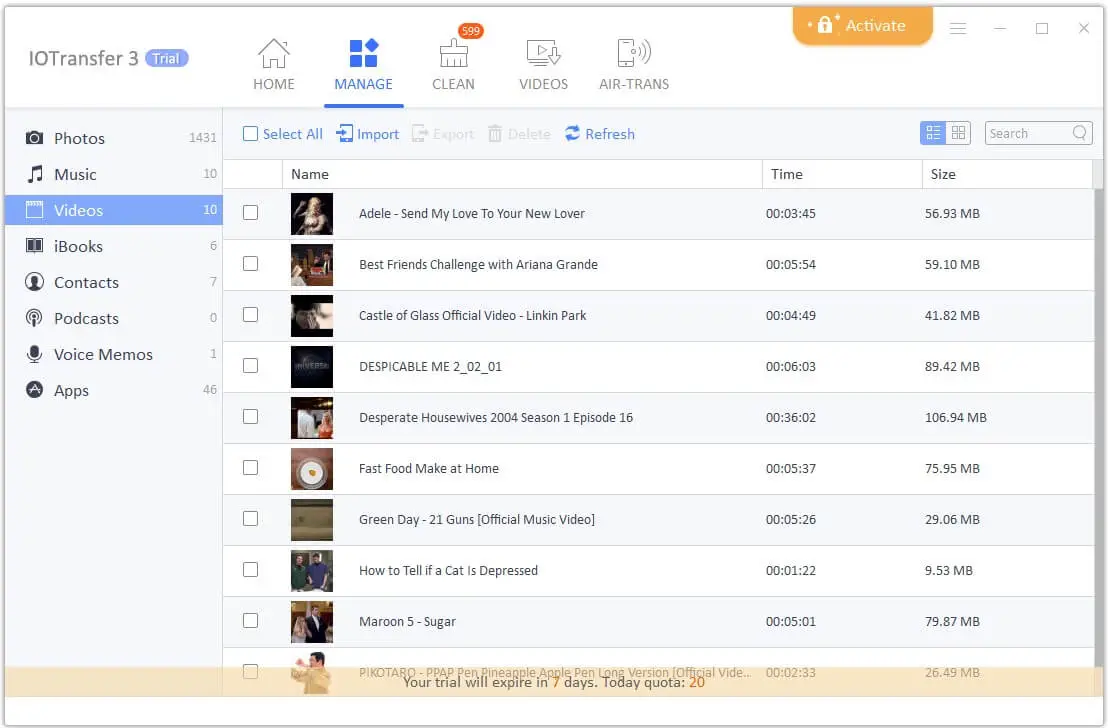Open iBooks in the sidebar
Viewport: 1108px width, 728px height.
[114, 246]
